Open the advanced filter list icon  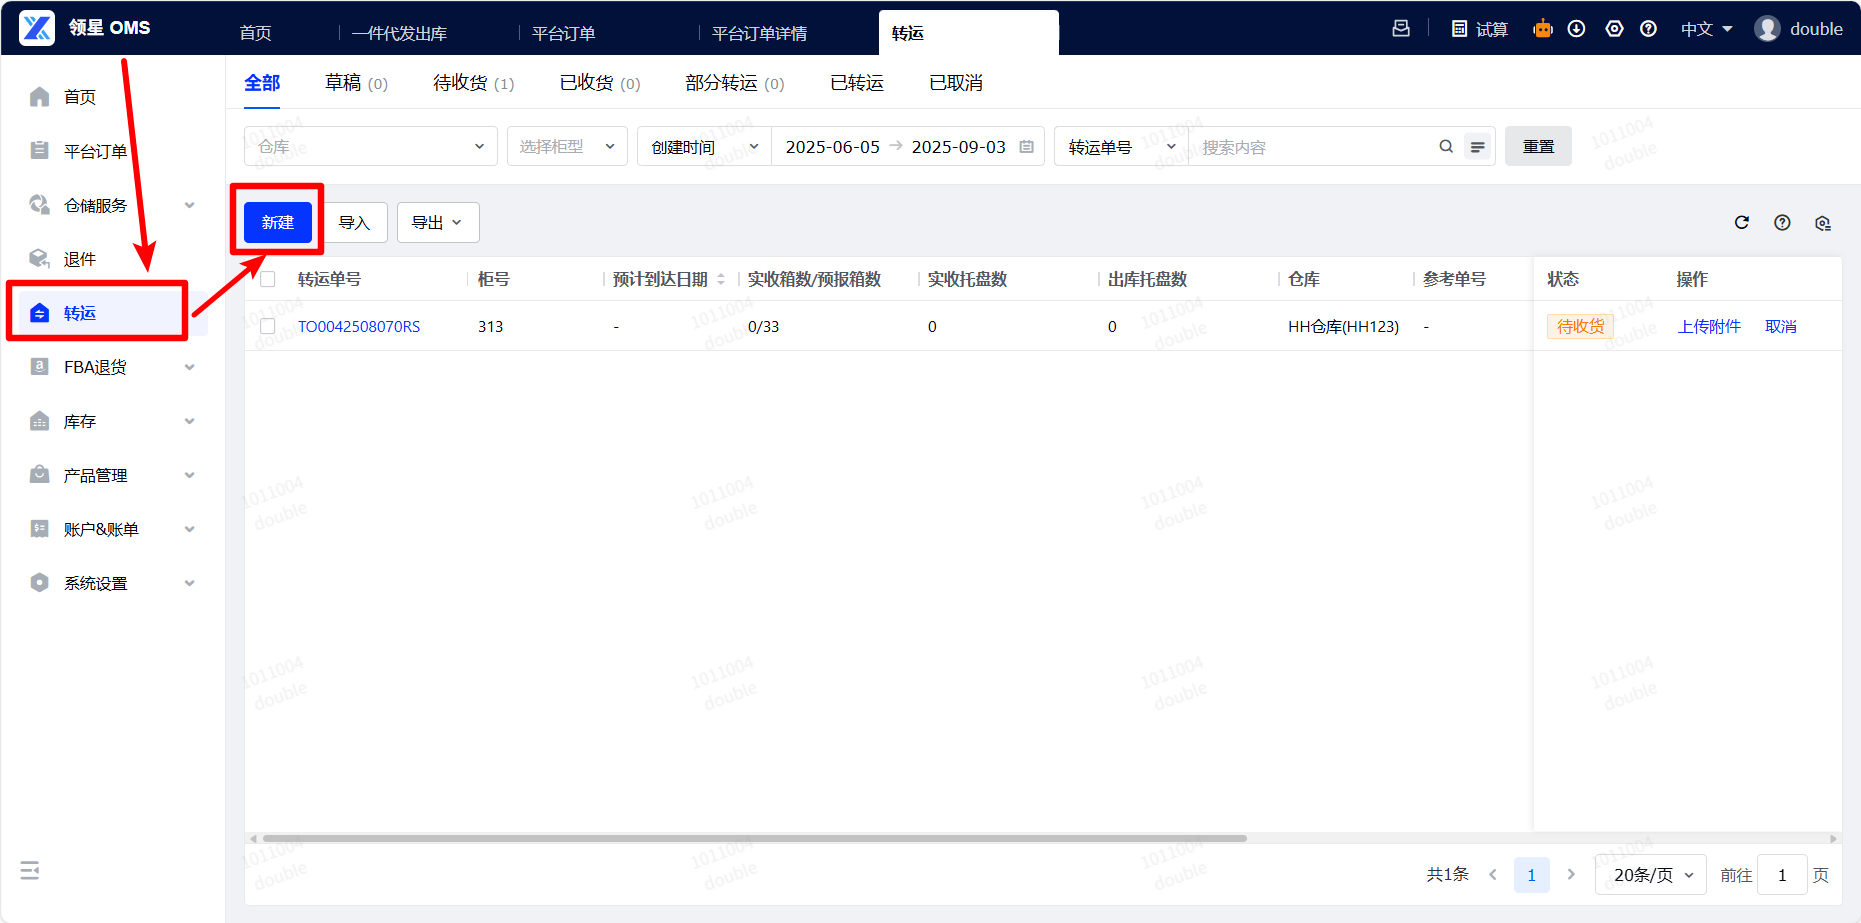point(1478,147)
